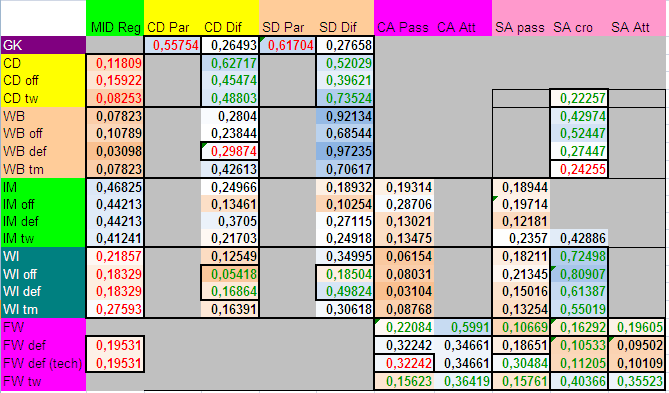This screenshot has width=669, height=393.
Task: Click the WI def label cell
Action: [43, 291]
